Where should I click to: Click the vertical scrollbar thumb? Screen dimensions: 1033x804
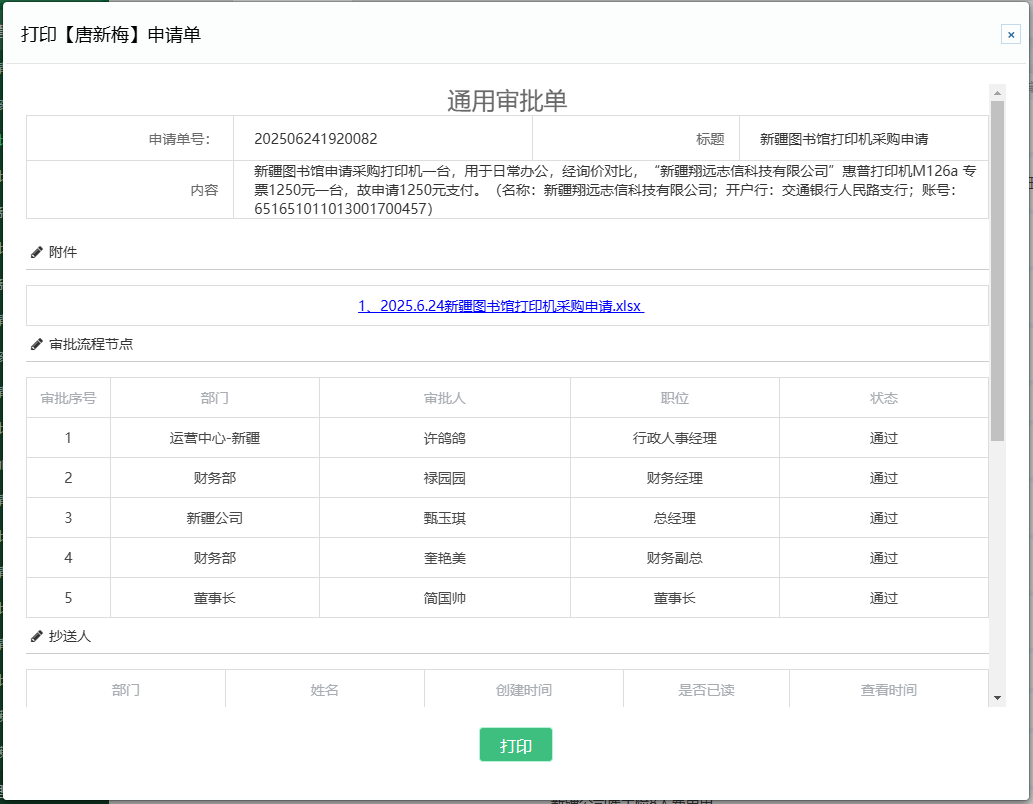coord(996,270)
